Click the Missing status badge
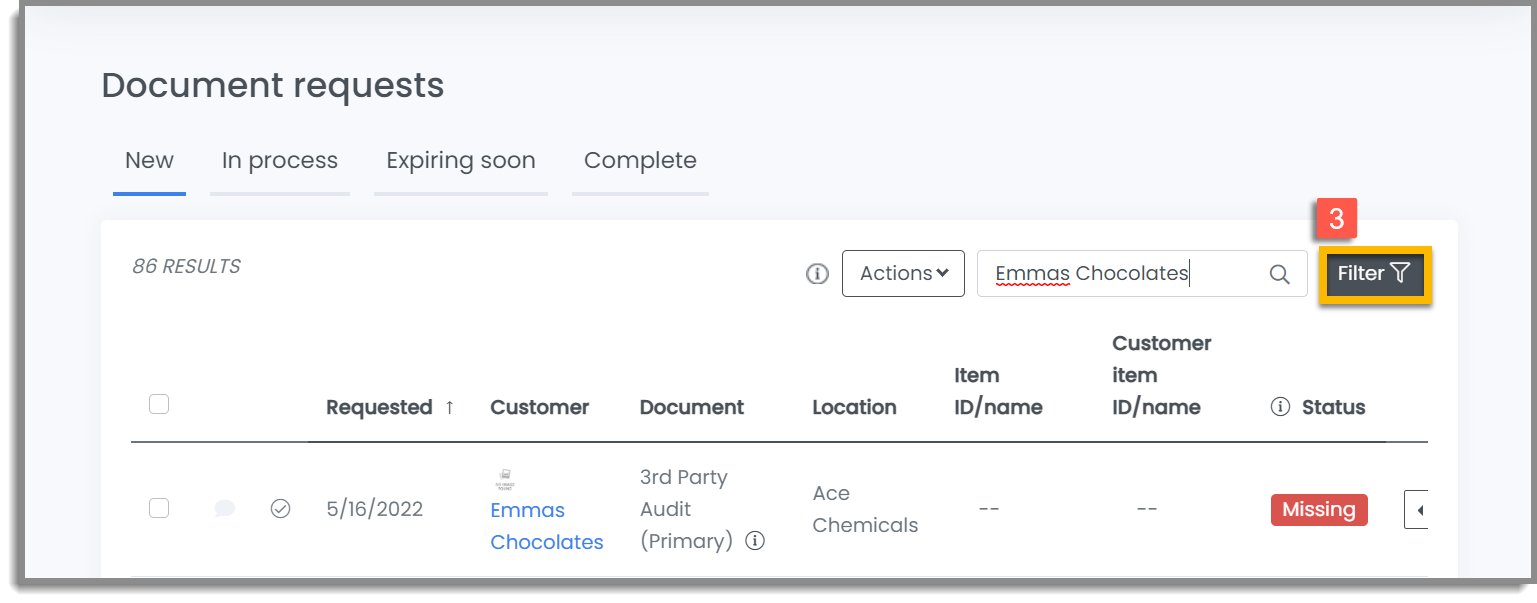 pyautogui.click(x=1319, y=509)
